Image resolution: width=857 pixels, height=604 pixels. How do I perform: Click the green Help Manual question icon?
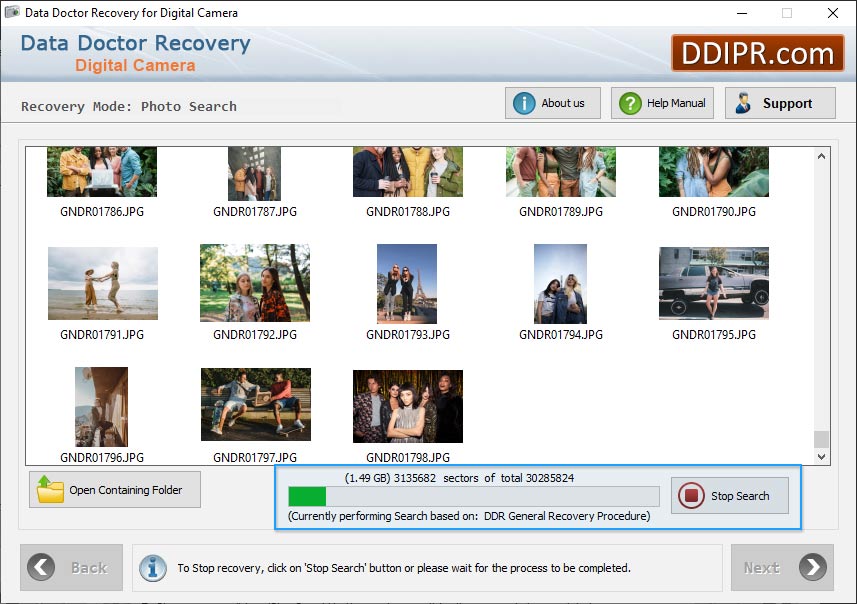pos(630,103)
